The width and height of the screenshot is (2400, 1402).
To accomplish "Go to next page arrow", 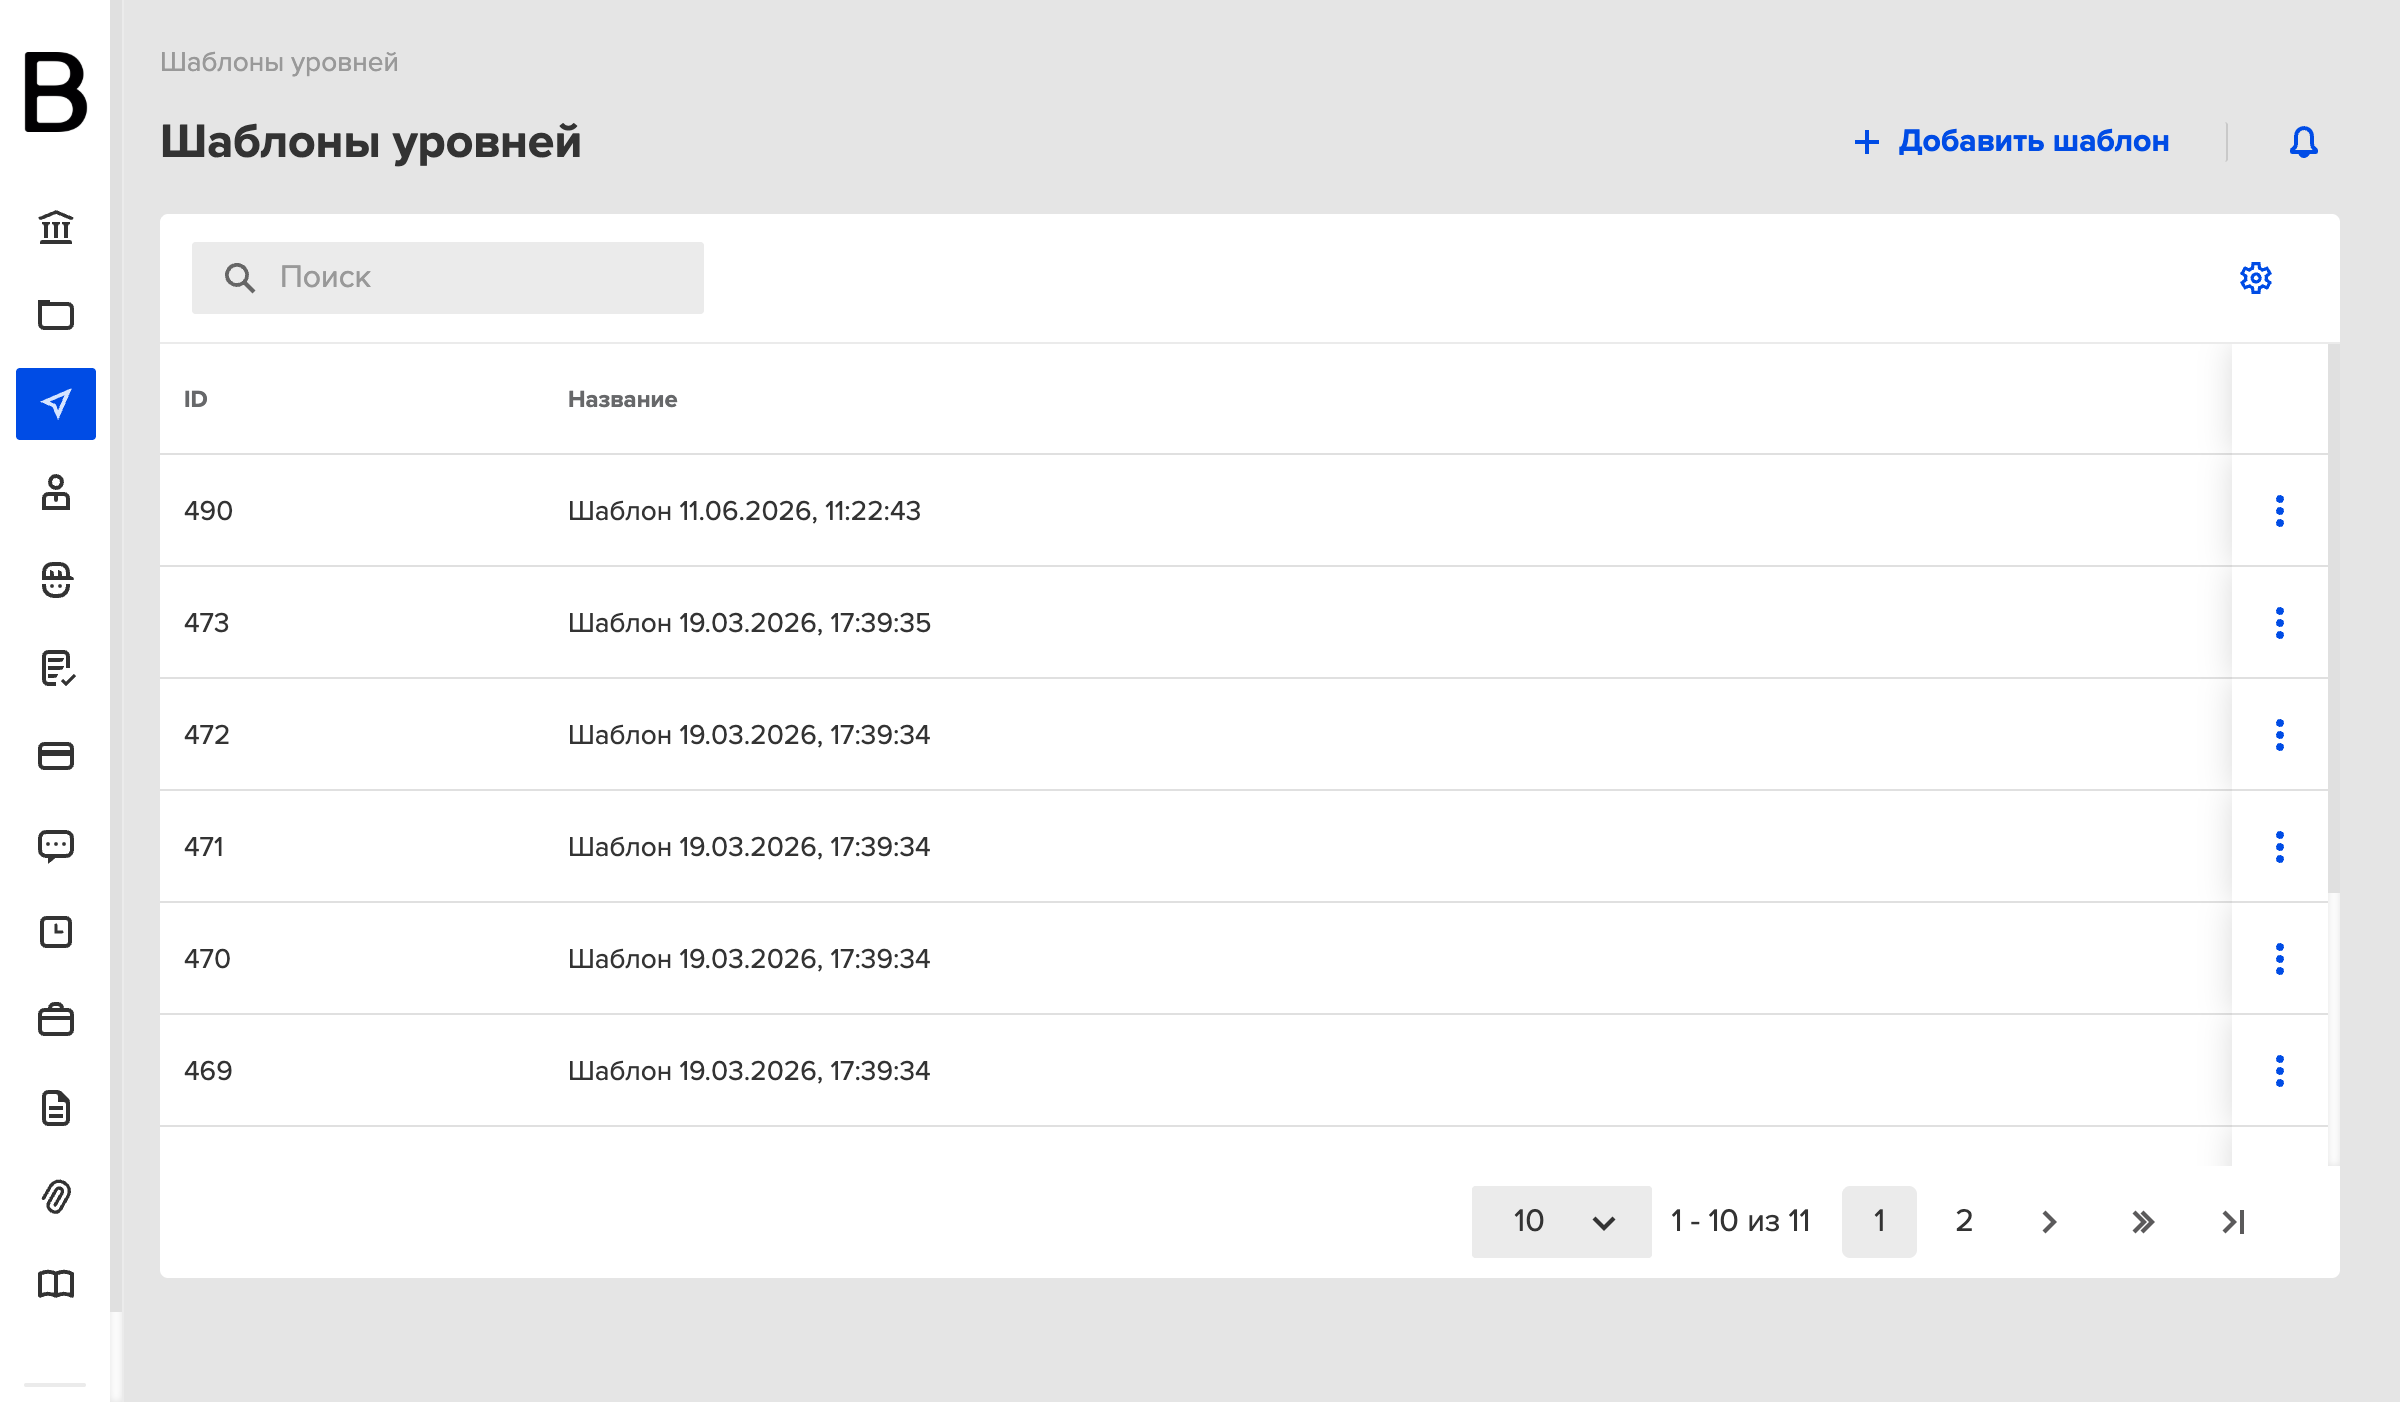I will [2049, 1222].
